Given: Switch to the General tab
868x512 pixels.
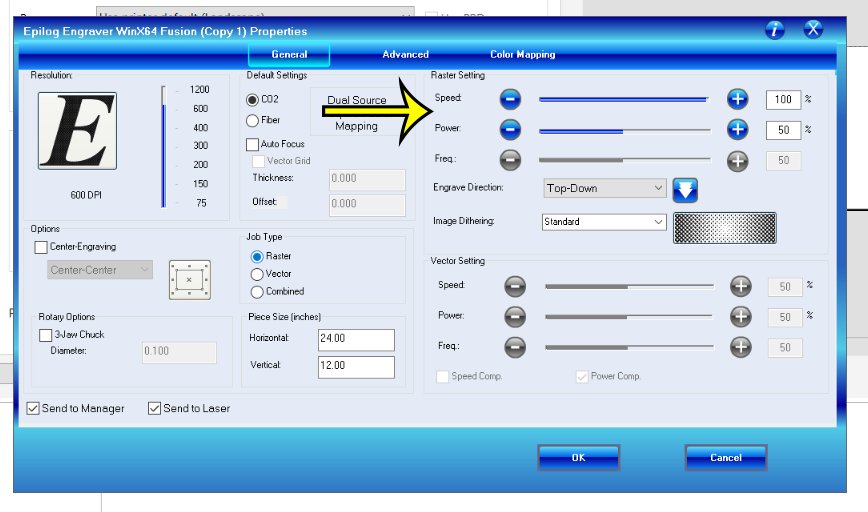Looking at the screenshot, I should tap(289, 54).
